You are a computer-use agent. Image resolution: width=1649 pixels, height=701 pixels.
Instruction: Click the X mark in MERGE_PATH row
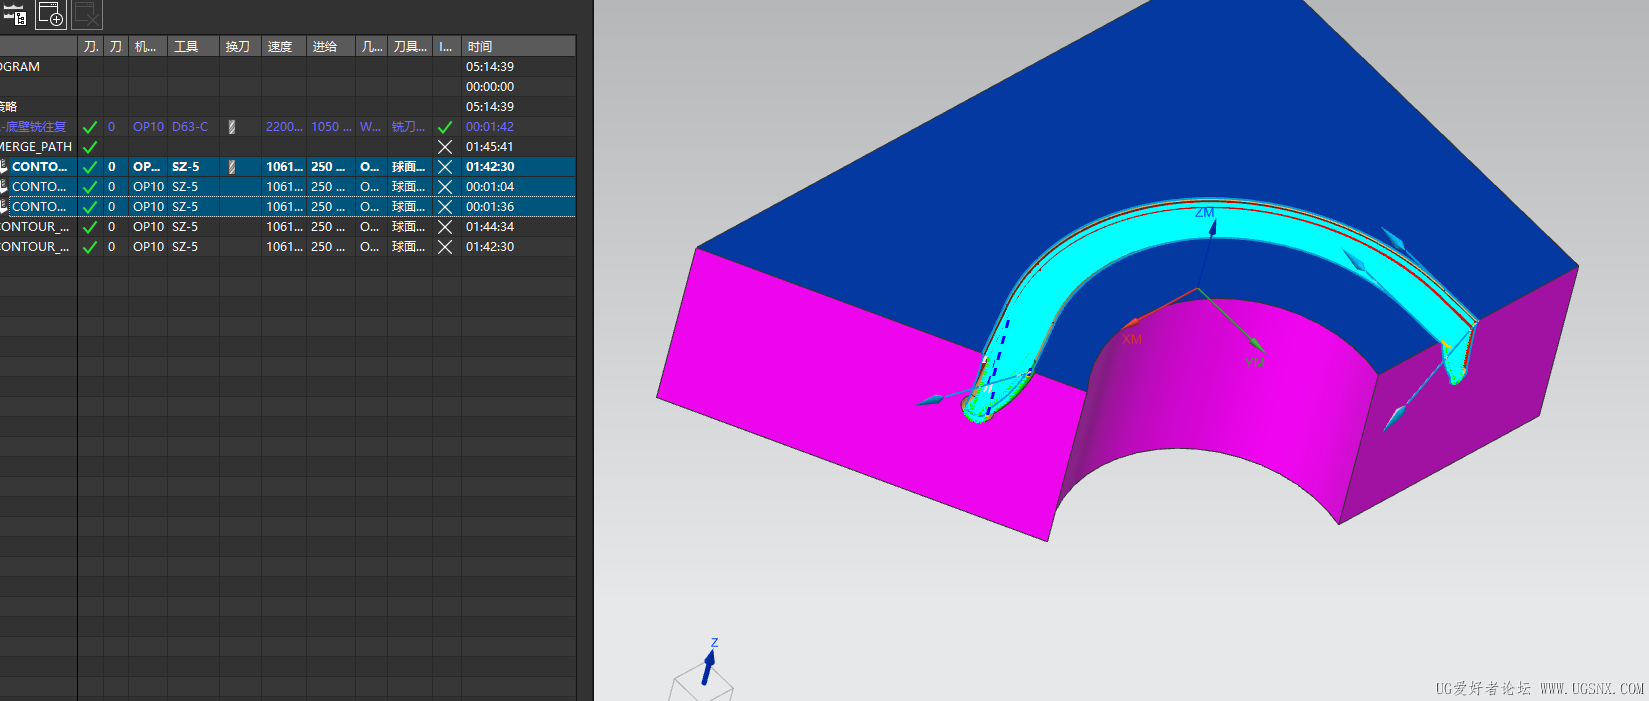click(445, 147)
